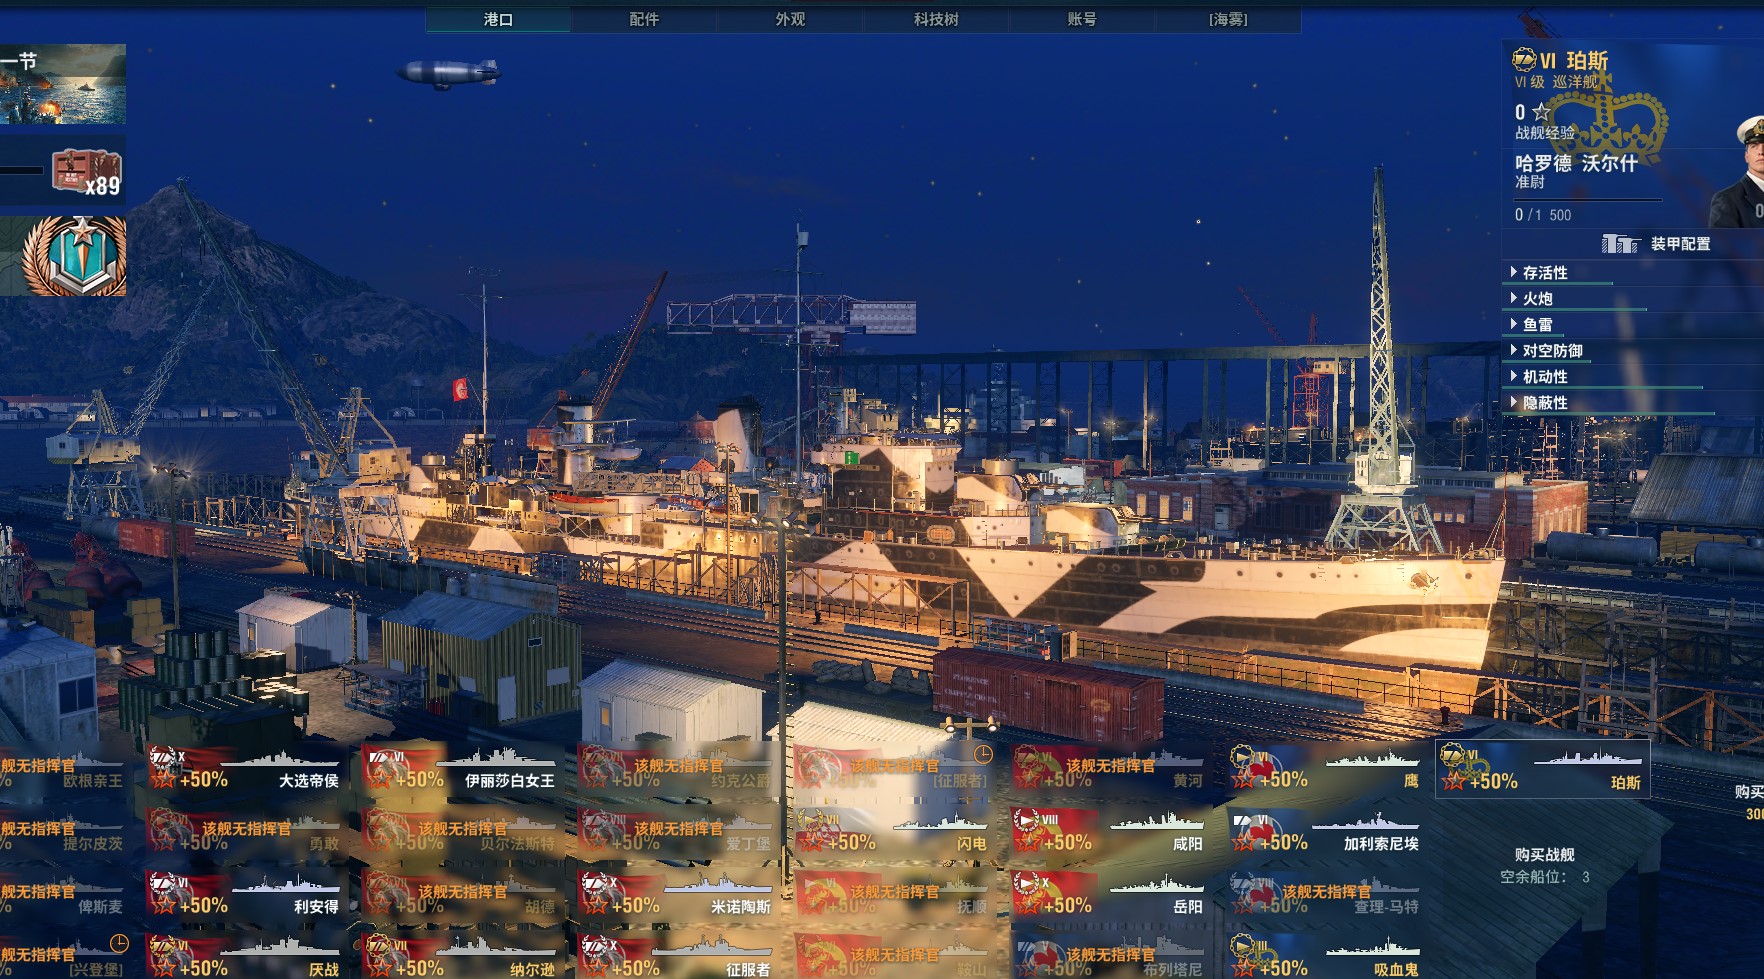This screenshot has width=1764, height=979.
Task: Click the VI 级 巡洋舰 ship type text
Action: (x=1556, y=82)
